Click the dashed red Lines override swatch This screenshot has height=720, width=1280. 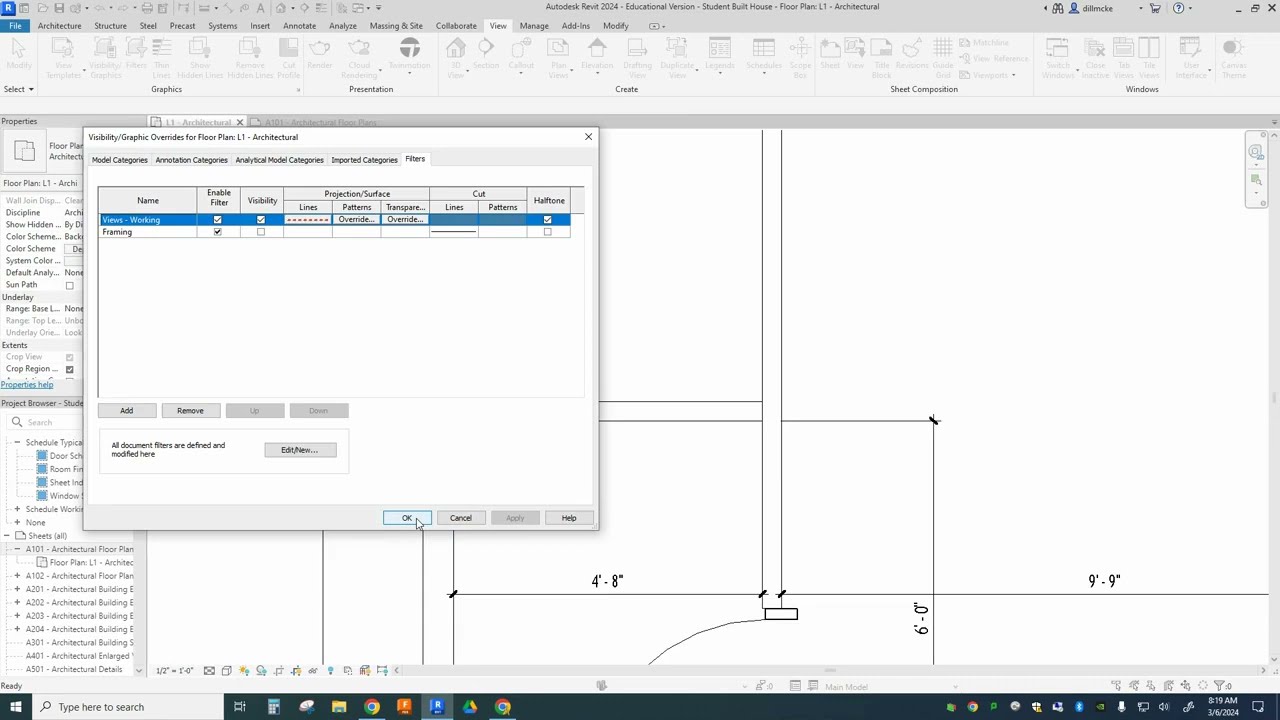[x=308, y=220]
